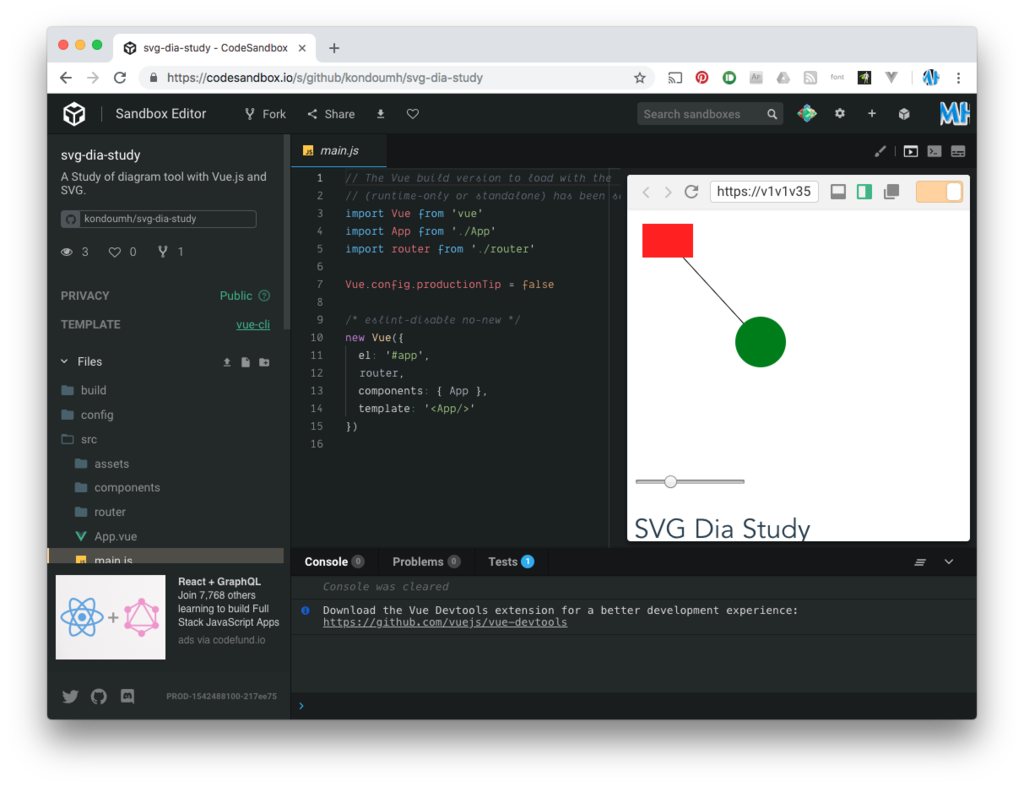Open the GitHub icon in sidebar footer
The image size is (1024, 787).
[99, 696]
